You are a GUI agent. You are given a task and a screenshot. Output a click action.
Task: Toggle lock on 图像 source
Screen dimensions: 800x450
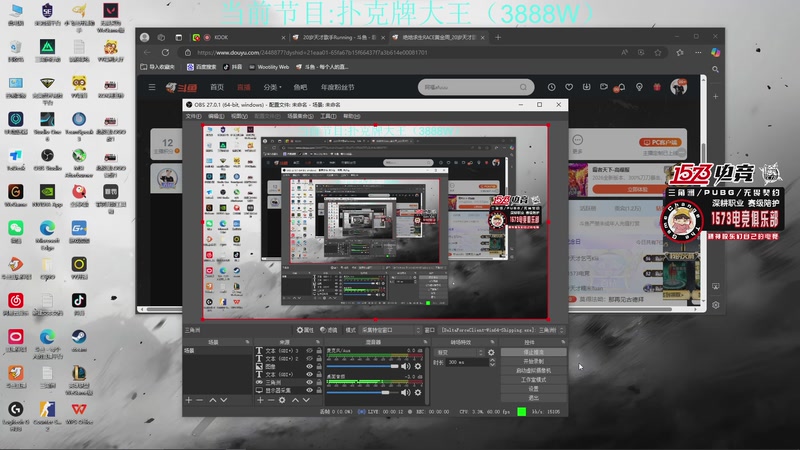pos(319,366)
